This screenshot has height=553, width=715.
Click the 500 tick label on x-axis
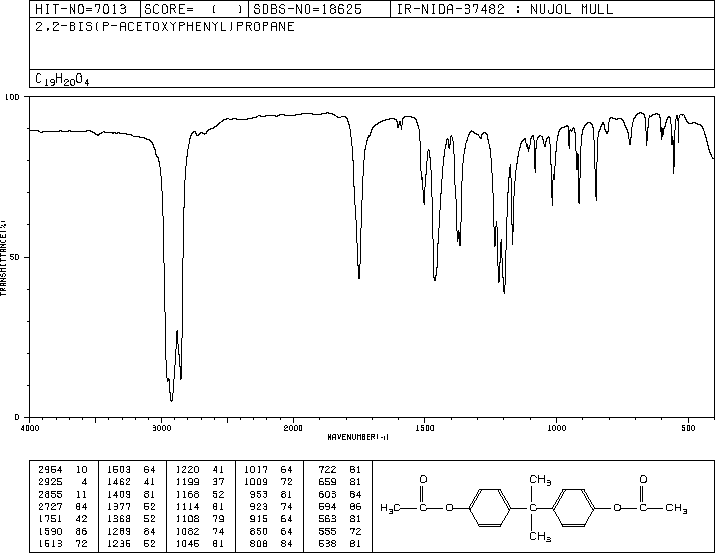[688, 428]
